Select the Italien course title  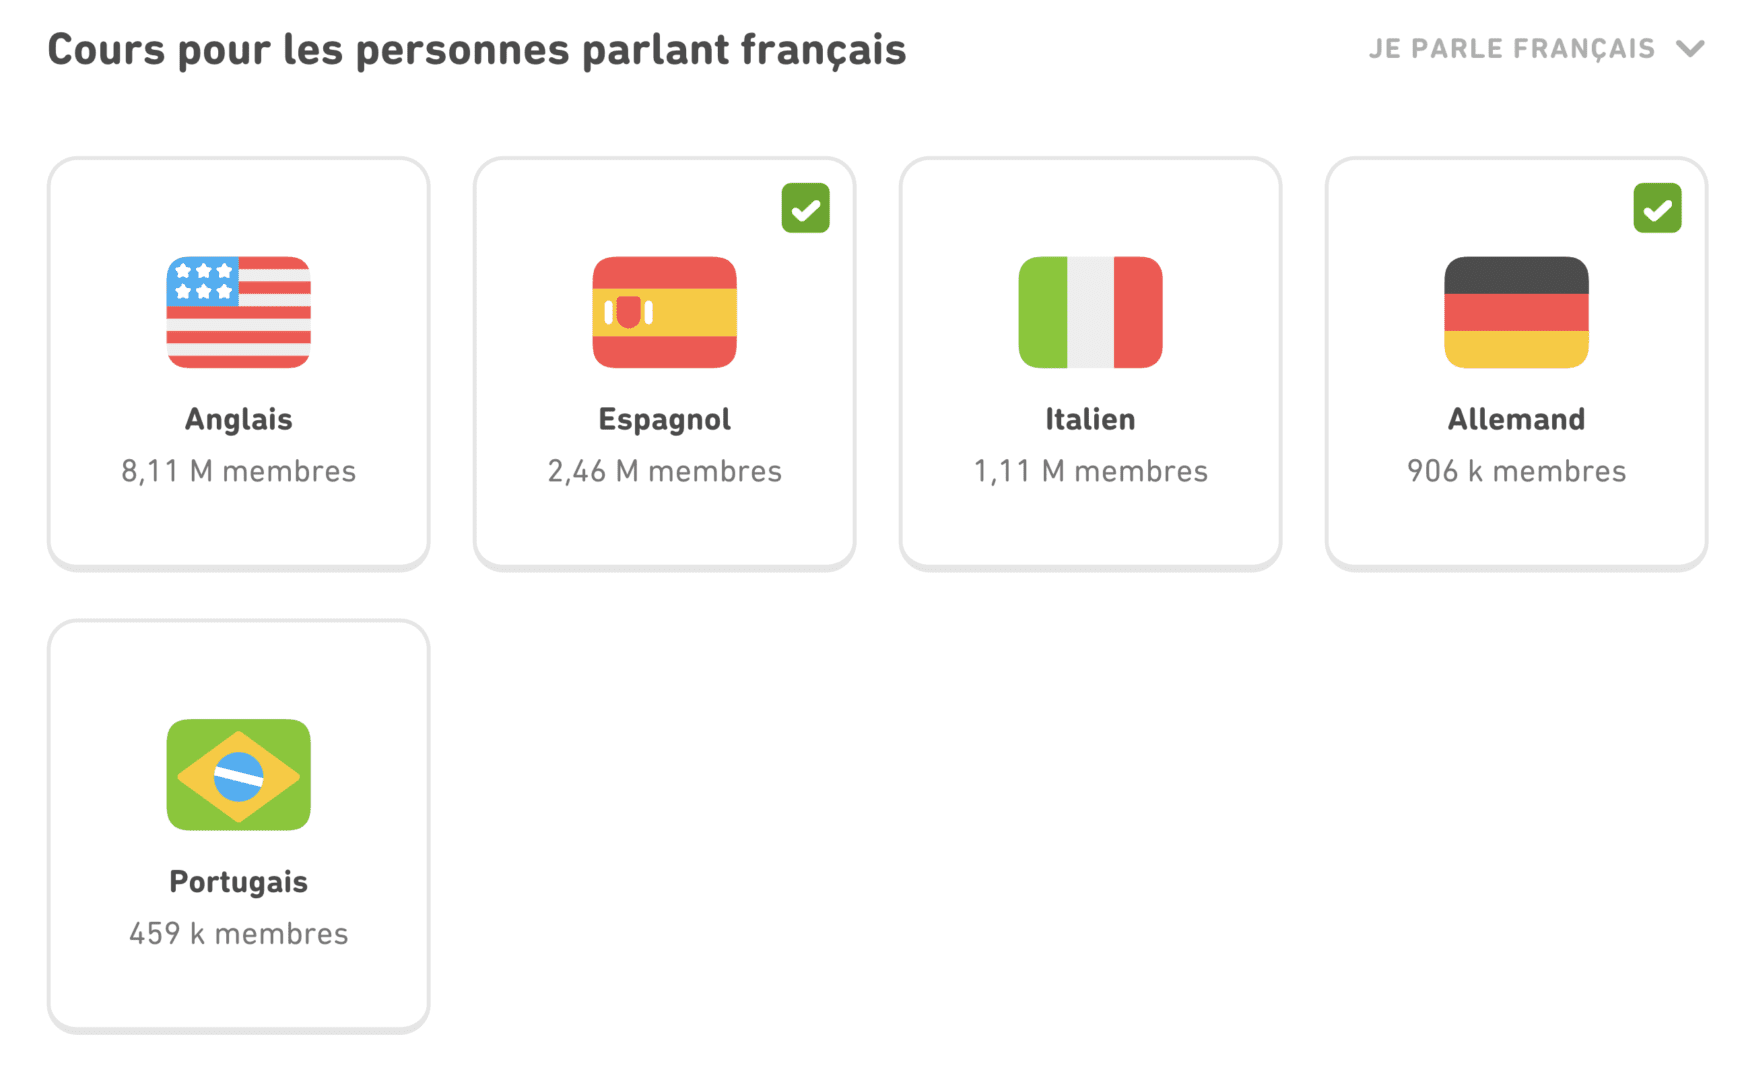1090,419
